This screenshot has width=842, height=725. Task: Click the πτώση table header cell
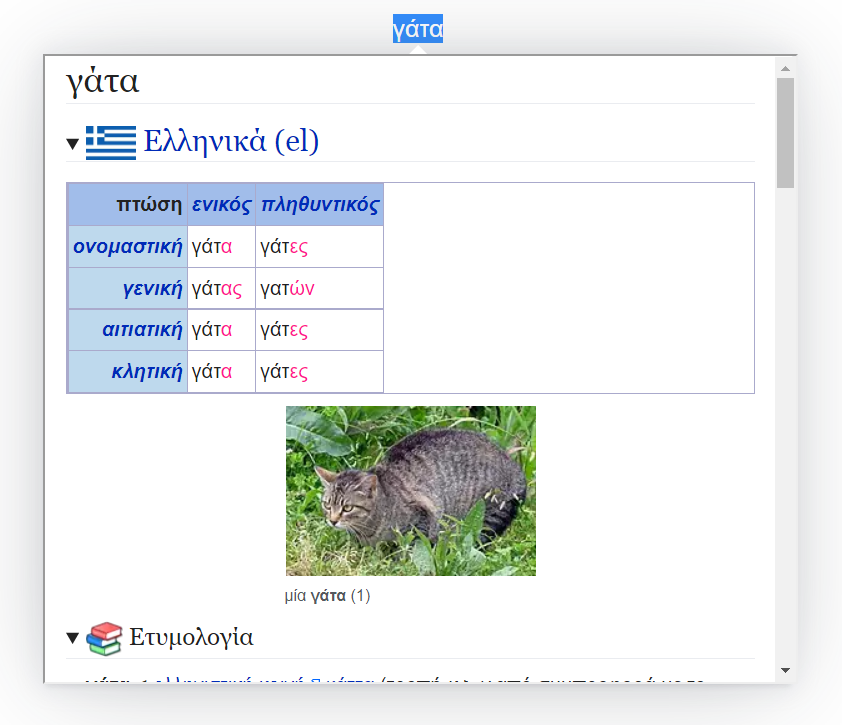(x=148, y=205)
